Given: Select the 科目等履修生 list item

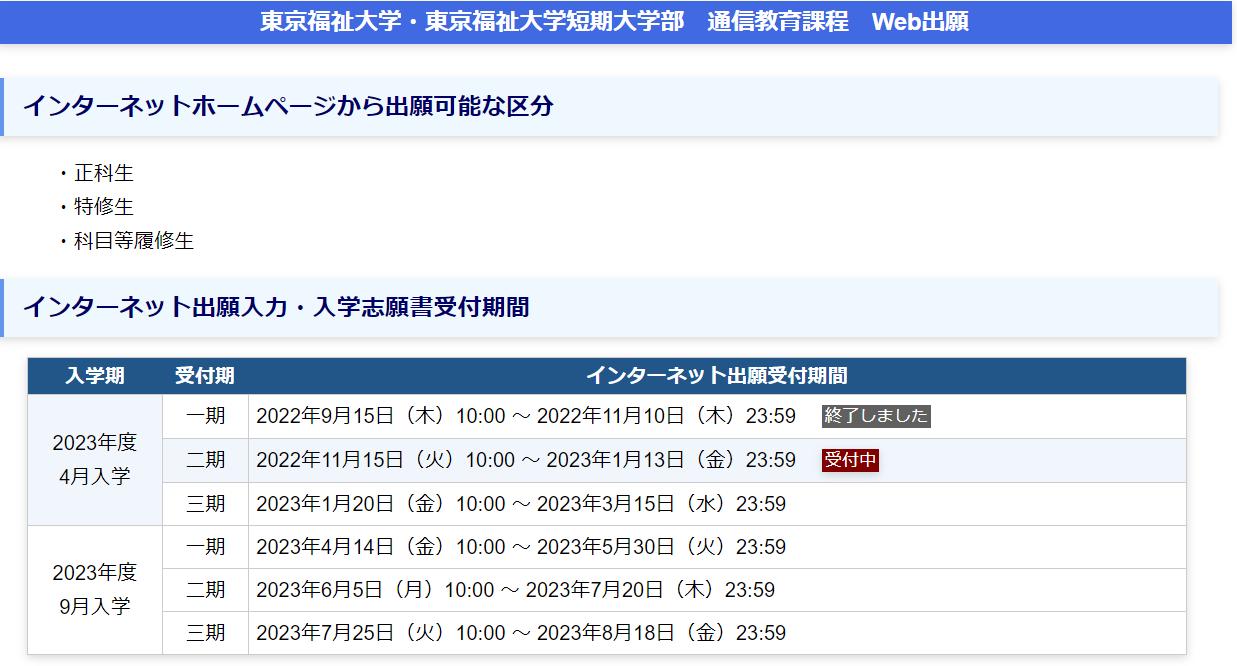Looking at the screenshot, I should pos(133,241).
